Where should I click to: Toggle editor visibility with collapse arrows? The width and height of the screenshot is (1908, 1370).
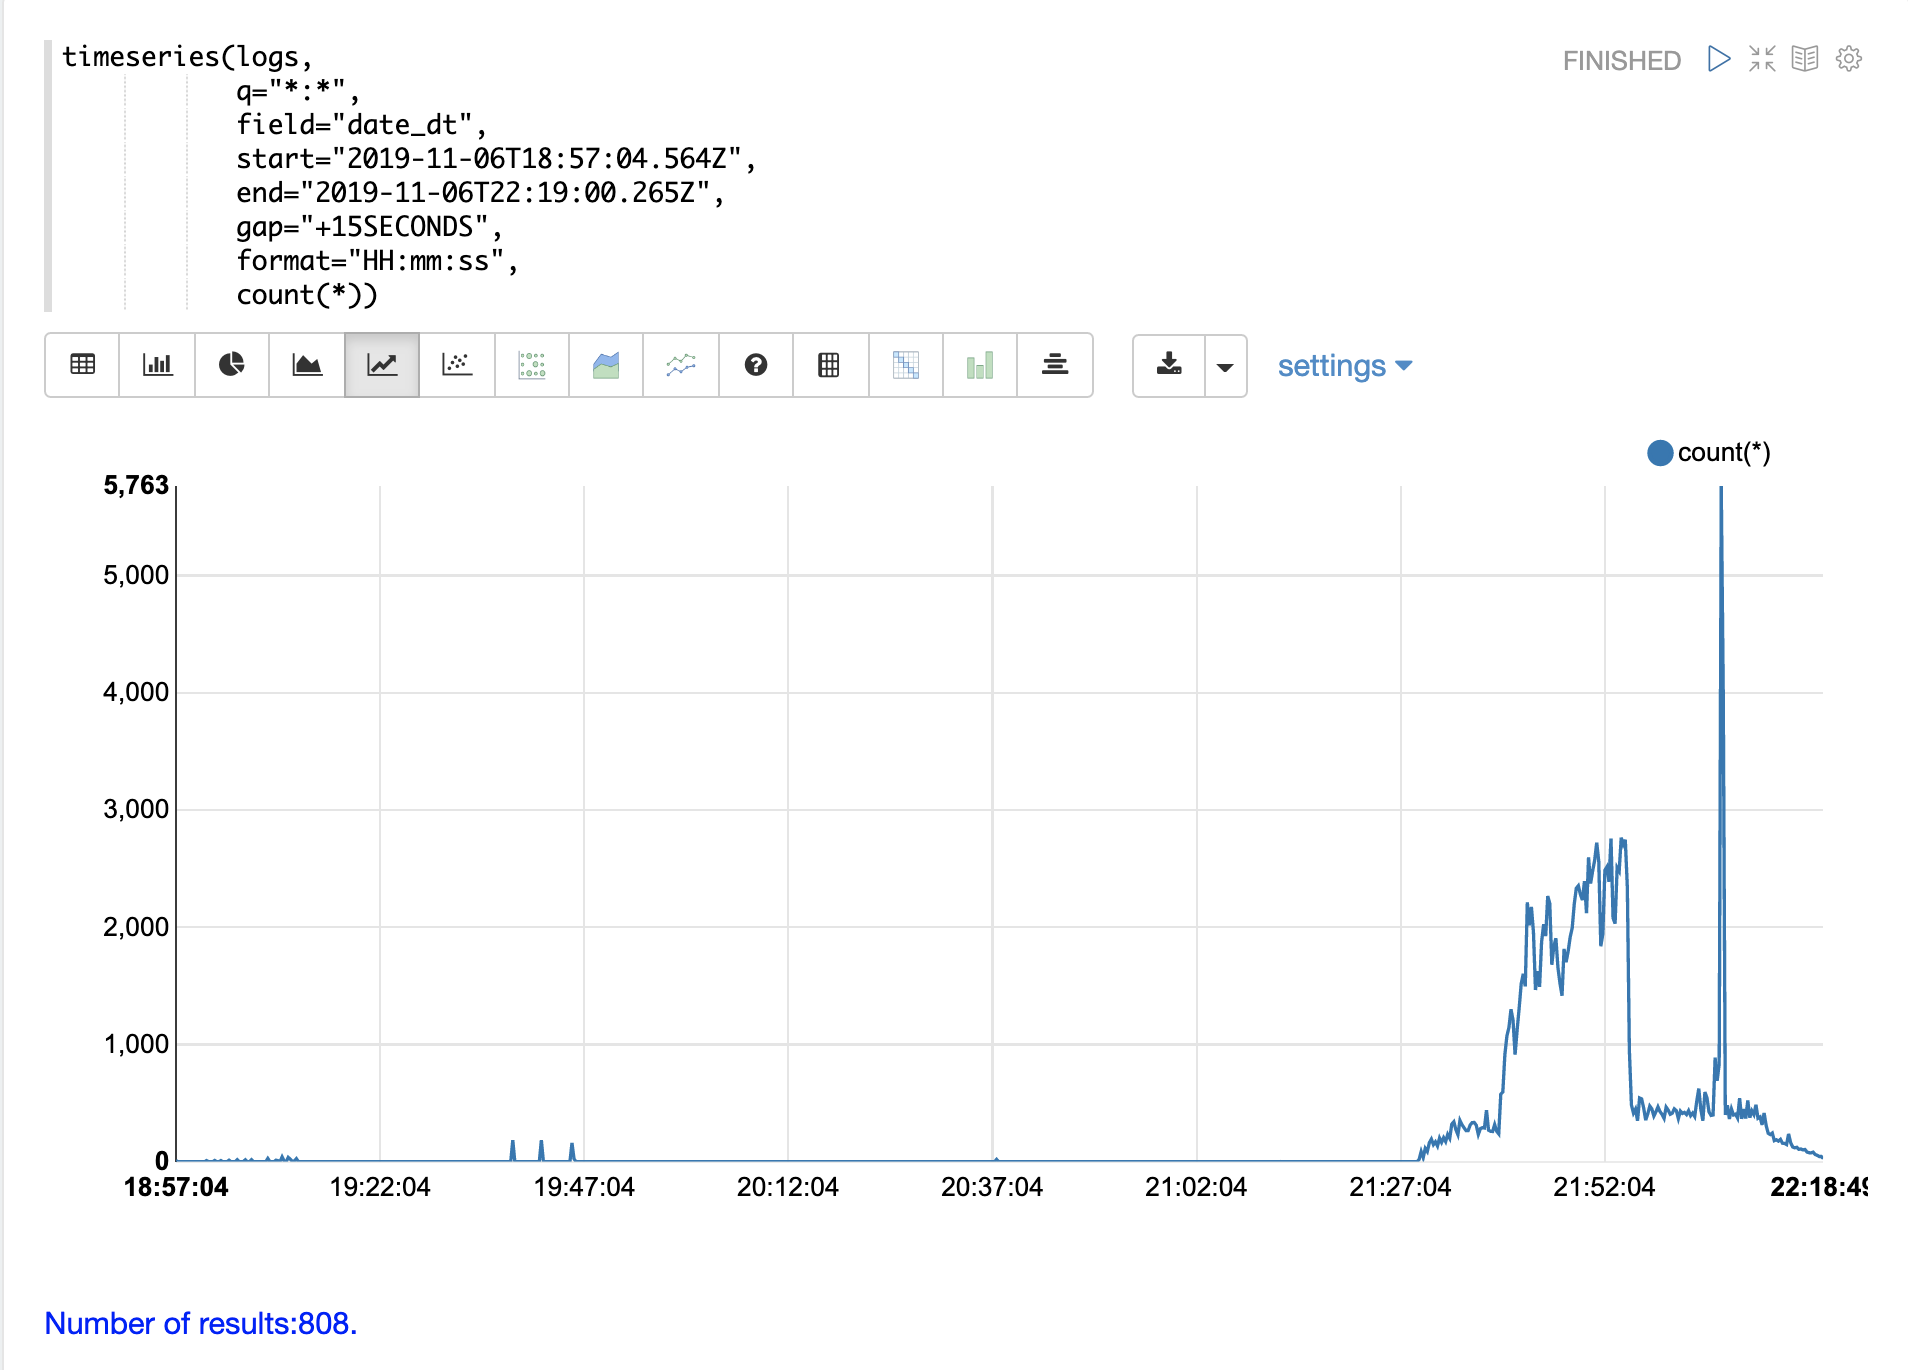point(1762,59)
